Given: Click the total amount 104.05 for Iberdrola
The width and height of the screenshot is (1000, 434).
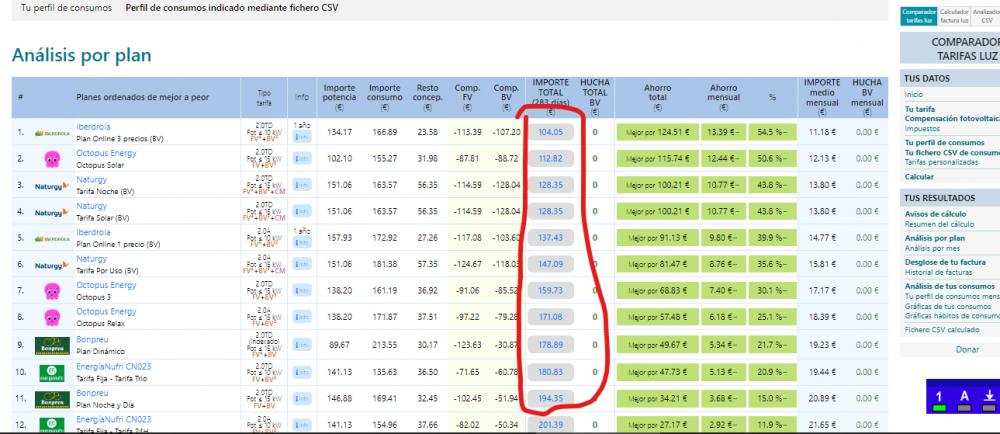Looking at the screenshot, I should point(550,133).
